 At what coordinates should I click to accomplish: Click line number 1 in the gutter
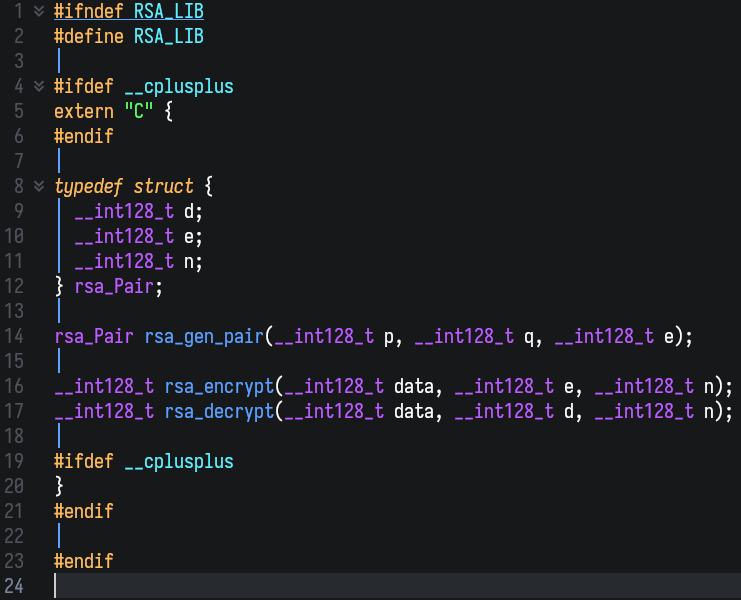pyautogui.click(x=18, y=11)
